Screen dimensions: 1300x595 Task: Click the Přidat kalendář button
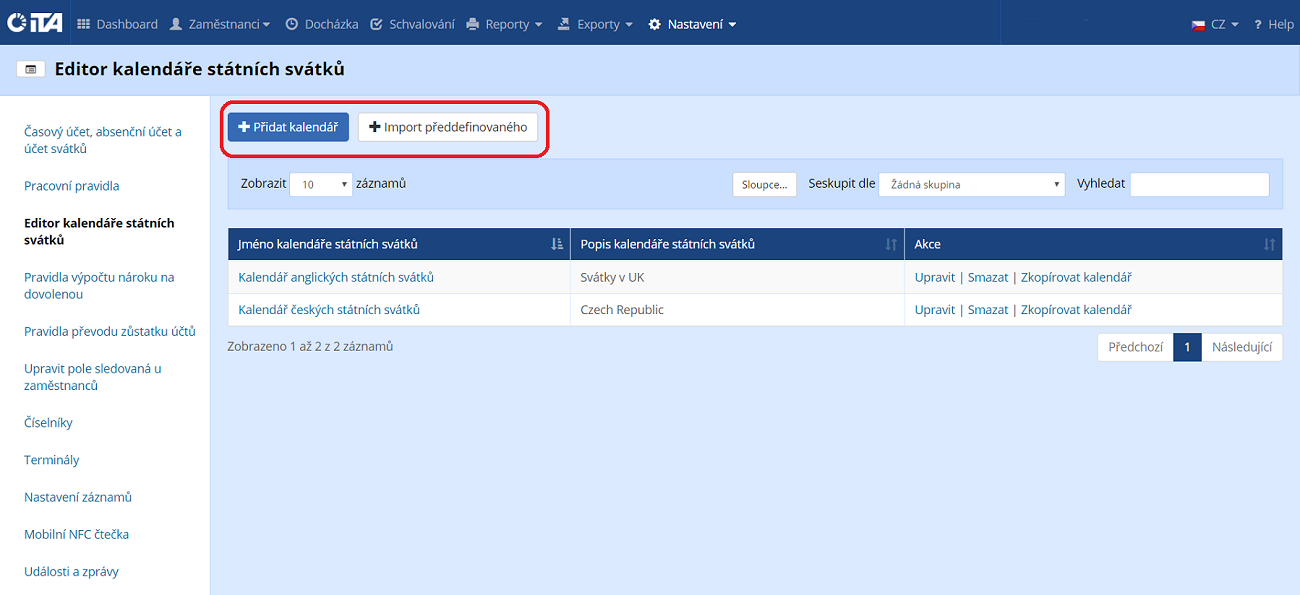[288, 127]
